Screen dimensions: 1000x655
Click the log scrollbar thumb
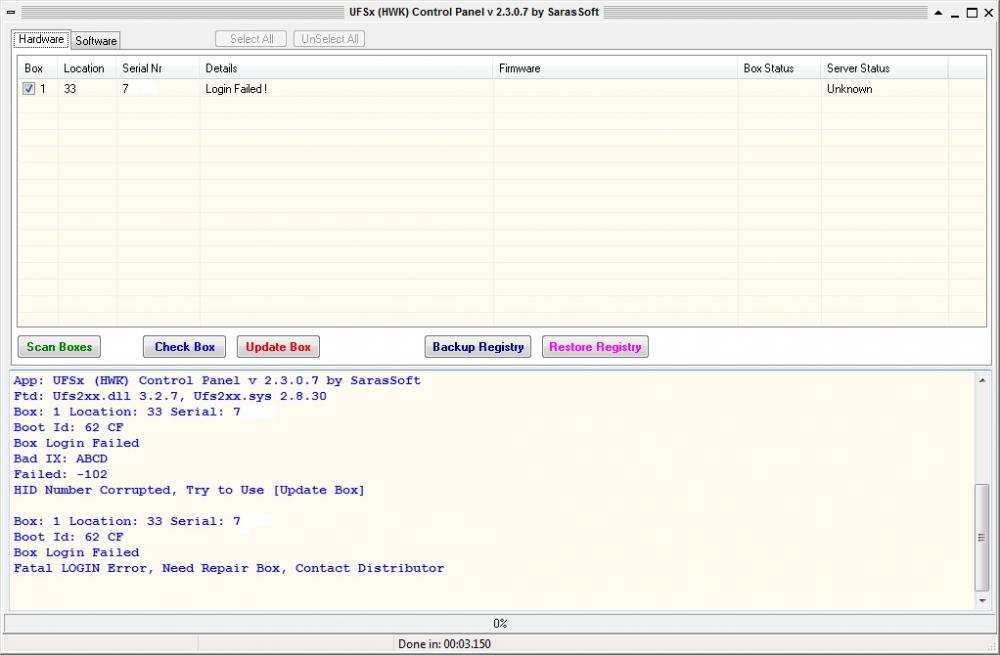982,538
